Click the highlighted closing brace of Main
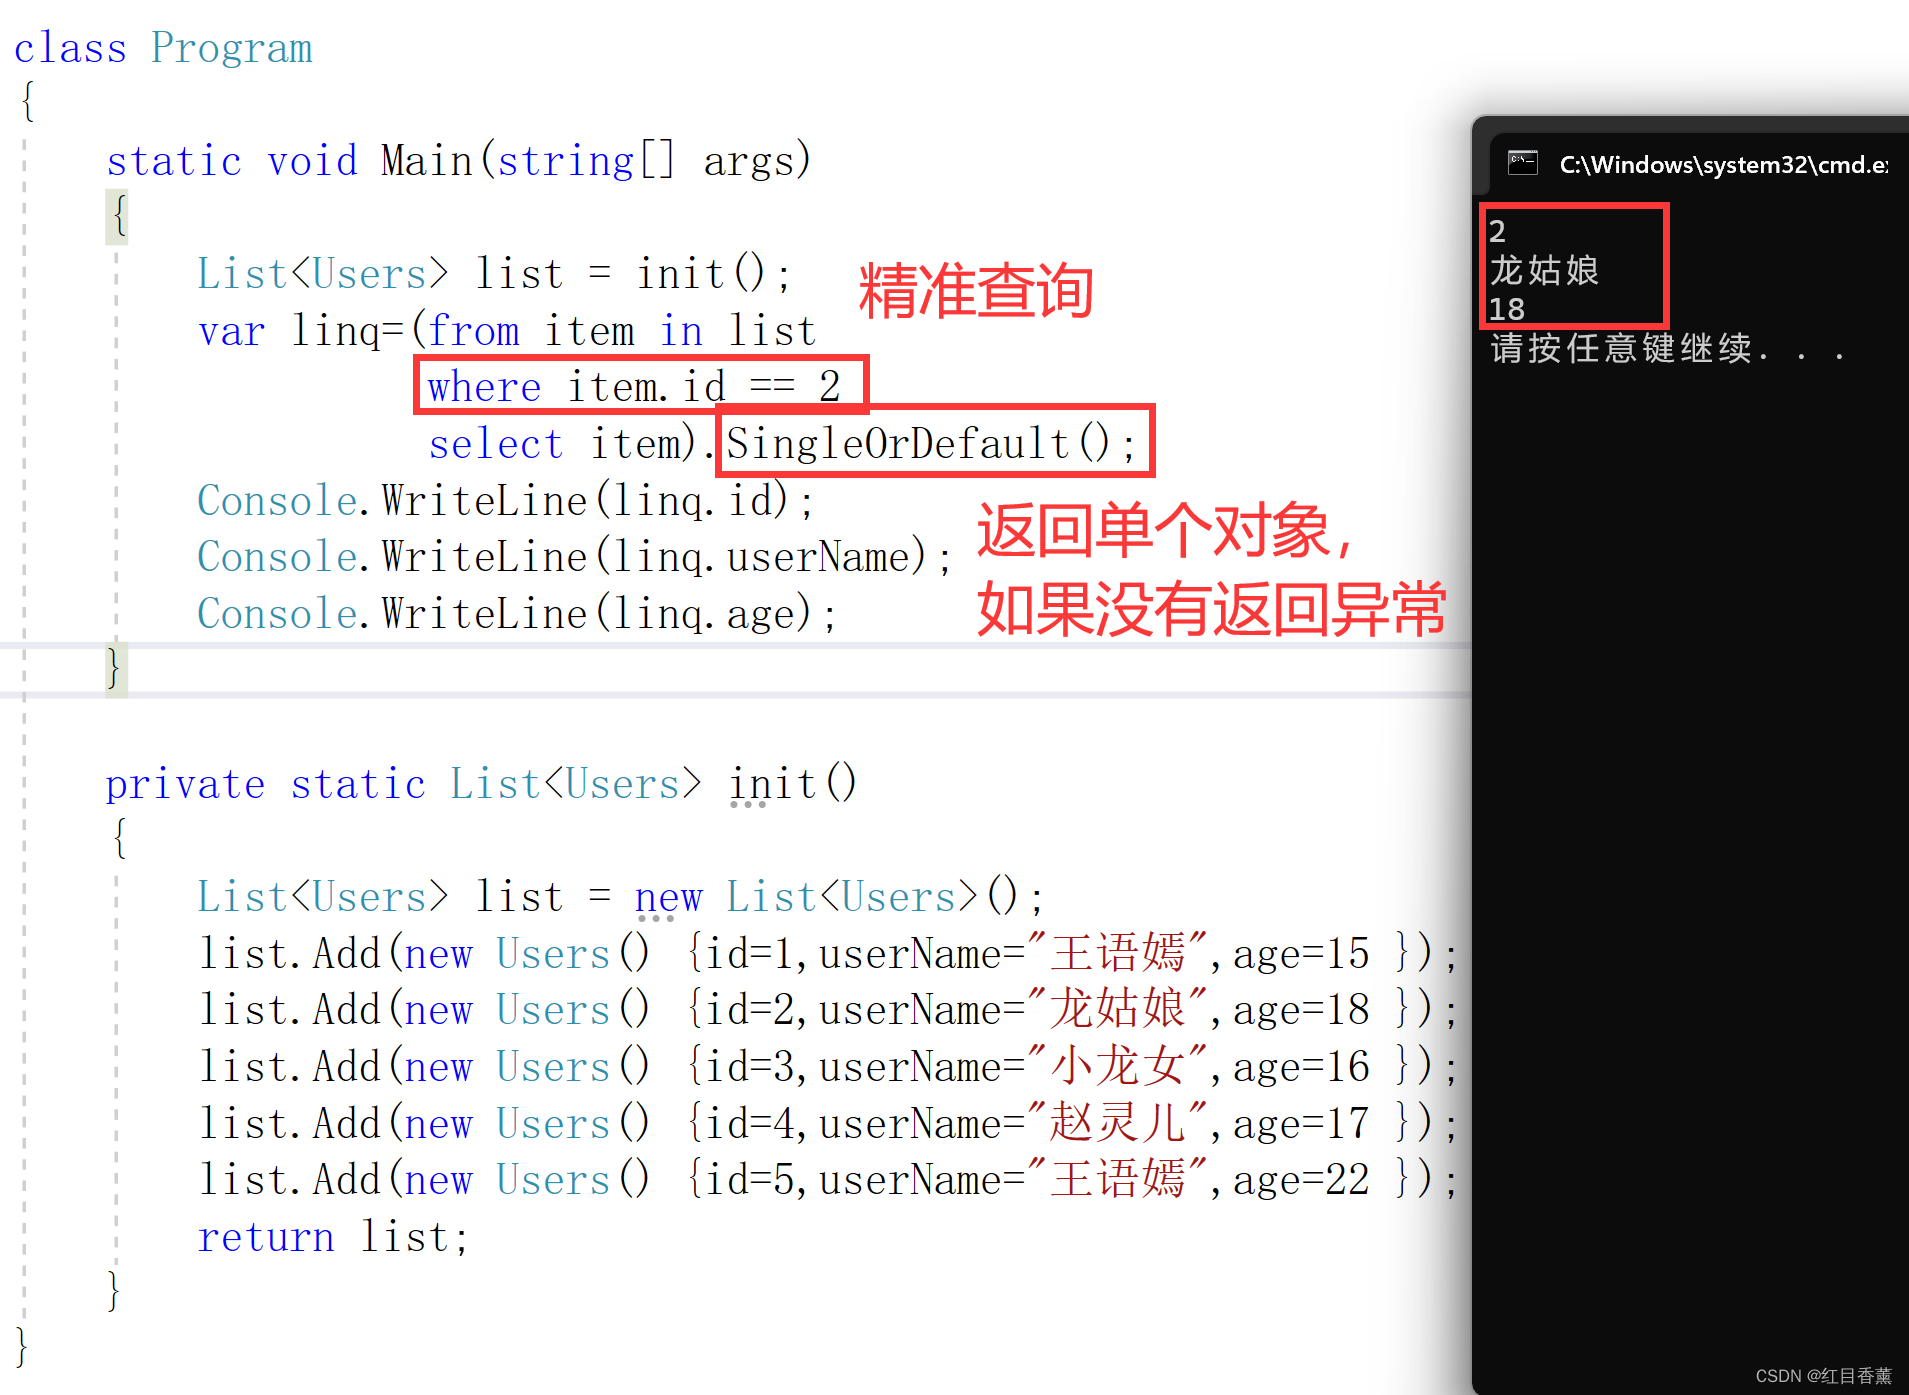The image size is (1909, 1395). pyautogui.click(x=116, y=669)
